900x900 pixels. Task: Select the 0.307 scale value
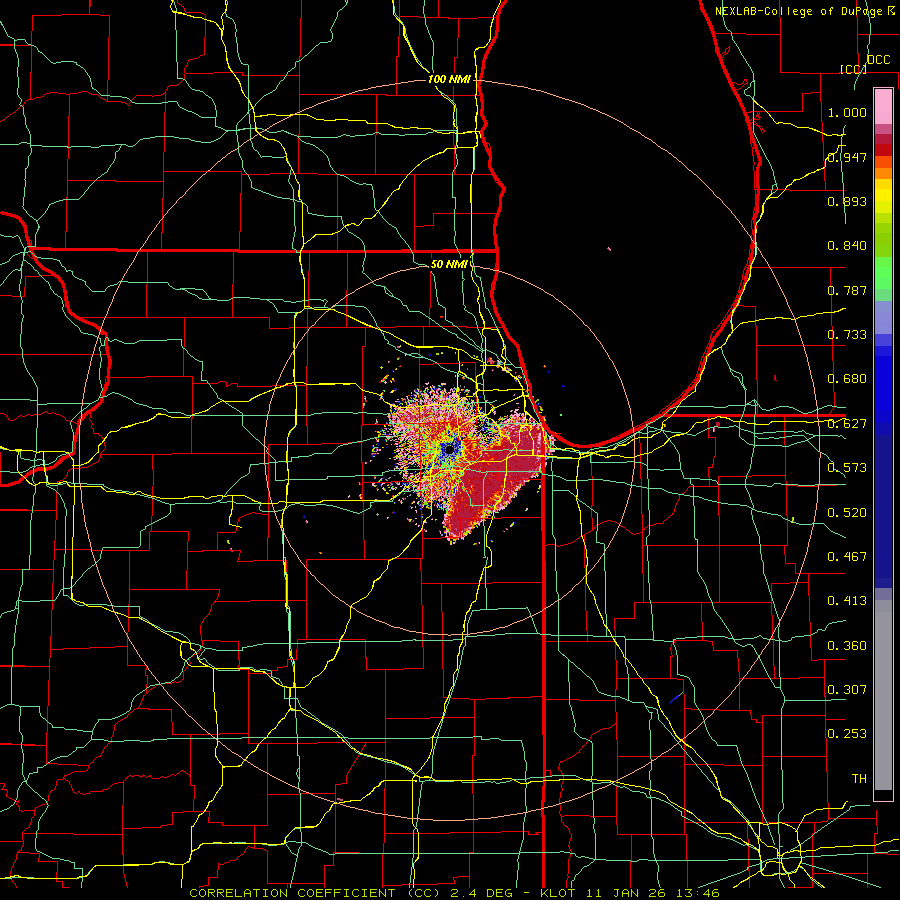click(x=847, y=689)
